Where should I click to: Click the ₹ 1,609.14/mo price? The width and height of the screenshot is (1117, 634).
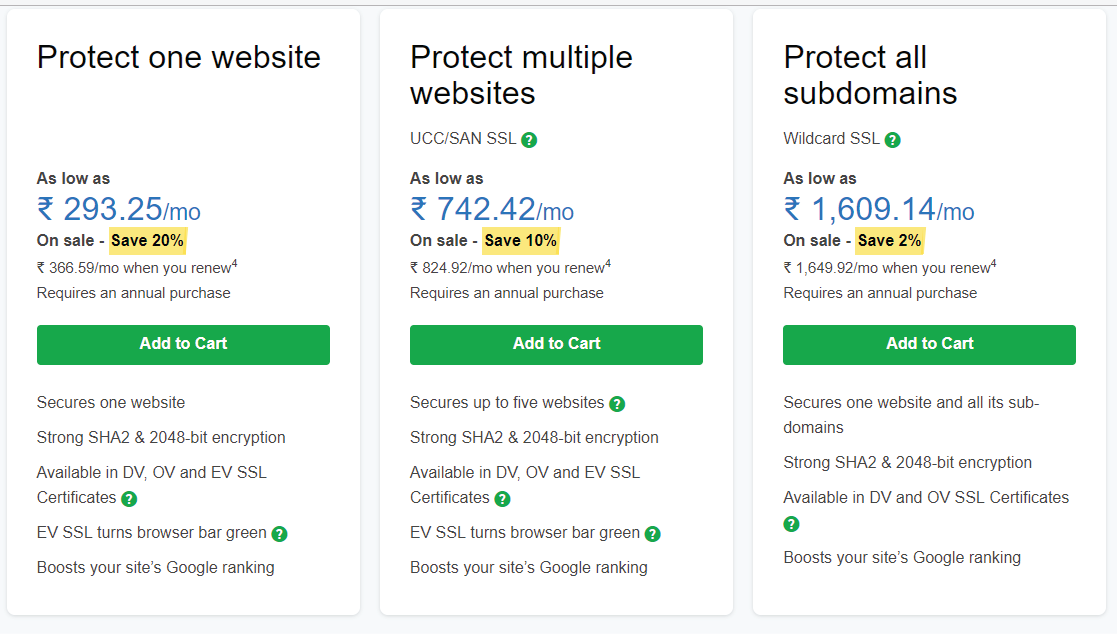pos(879,209)
